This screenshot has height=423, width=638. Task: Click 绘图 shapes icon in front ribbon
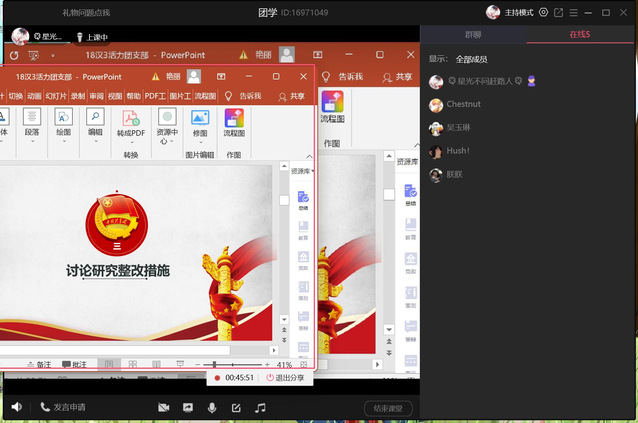click(63, 117)
